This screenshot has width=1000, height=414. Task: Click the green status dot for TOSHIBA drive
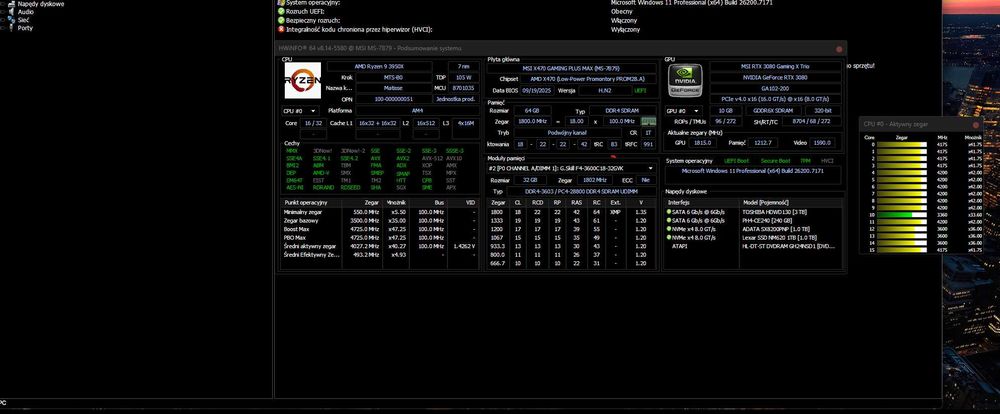(x=669, y=211)
